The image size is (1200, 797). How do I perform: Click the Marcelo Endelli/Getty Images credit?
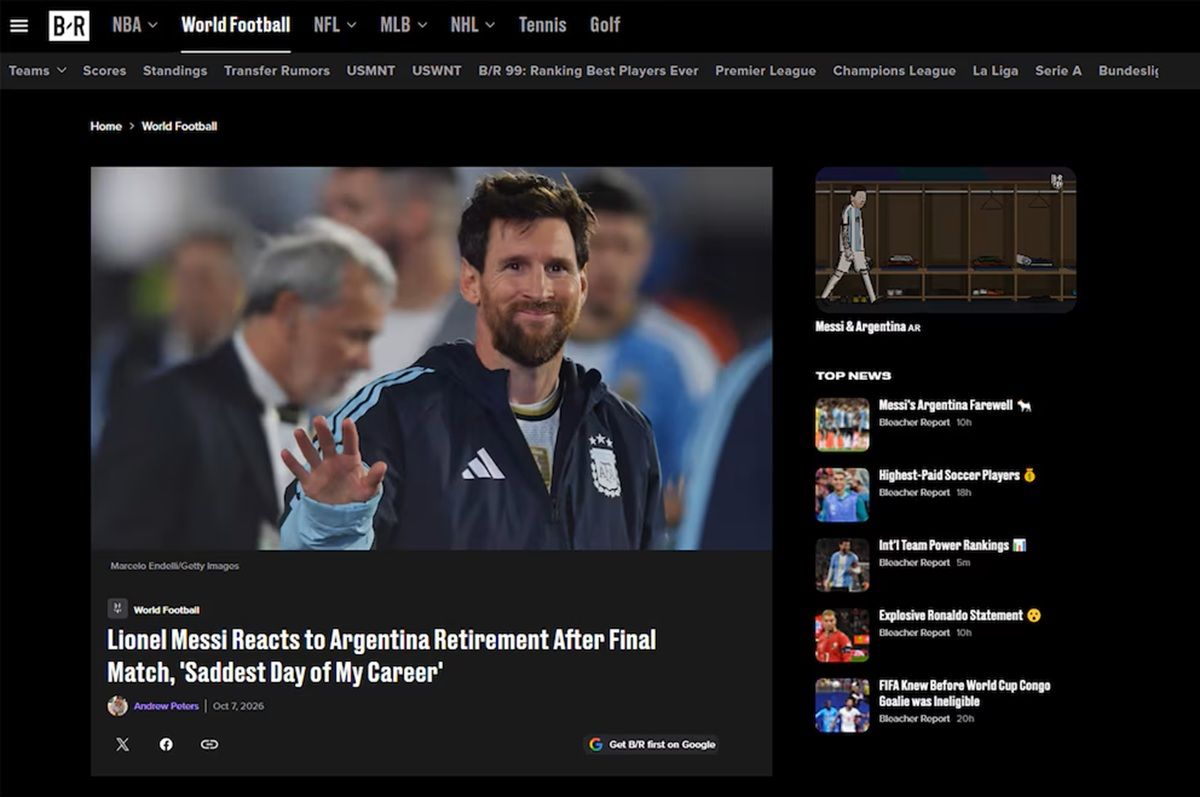click(x=175, y=566)
